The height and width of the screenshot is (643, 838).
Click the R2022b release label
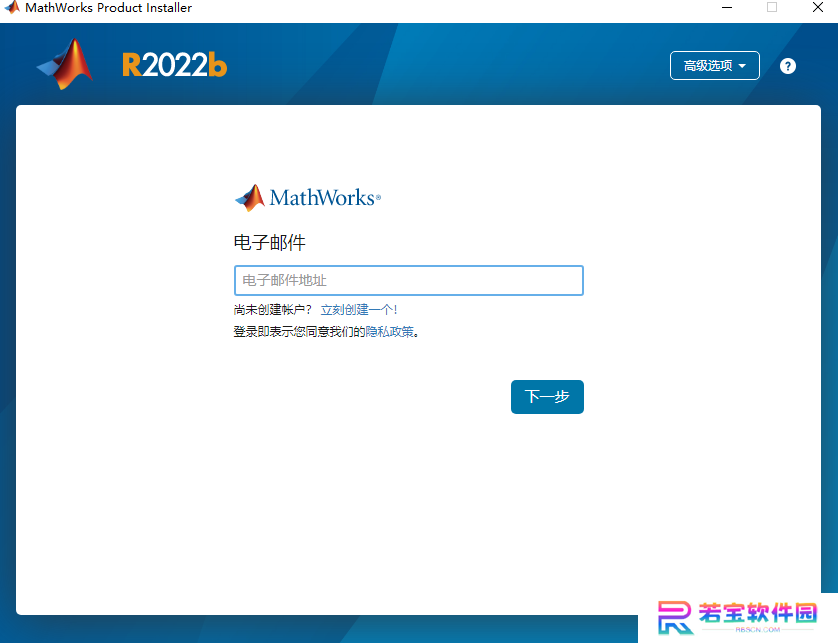(x=175, y=65)
